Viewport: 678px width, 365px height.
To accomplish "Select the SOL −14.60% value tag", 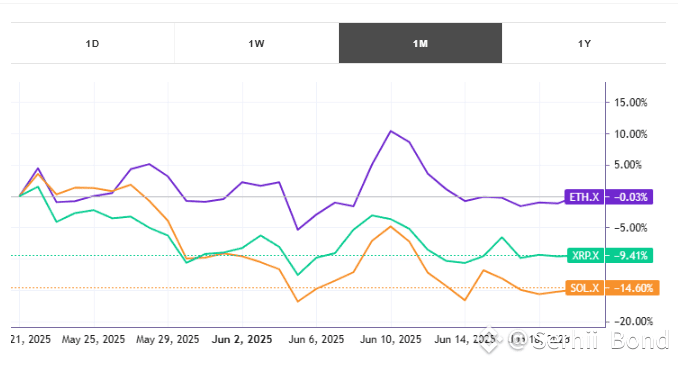I will [x=633, y=288].
